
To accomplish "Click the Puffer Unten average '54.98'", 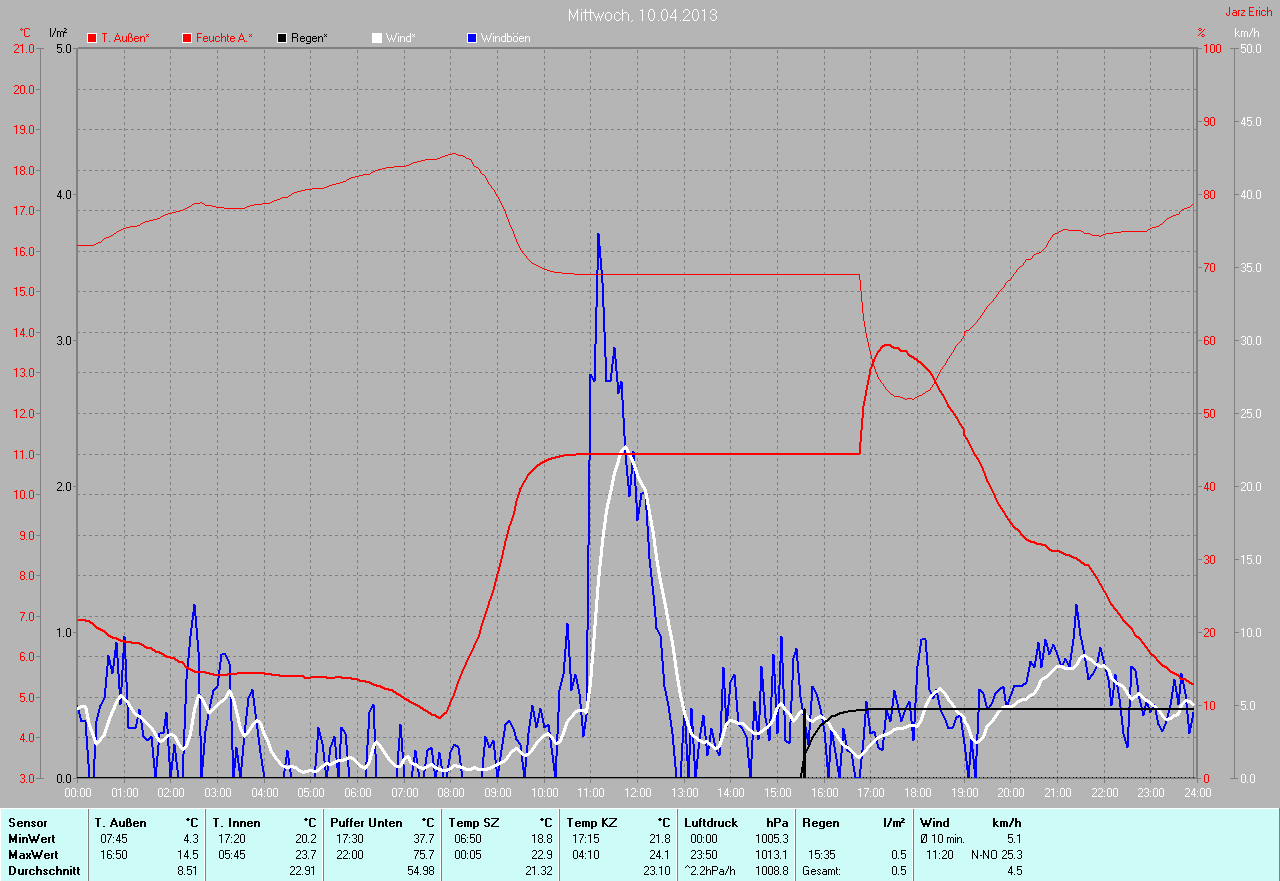I will pos(420,871).
